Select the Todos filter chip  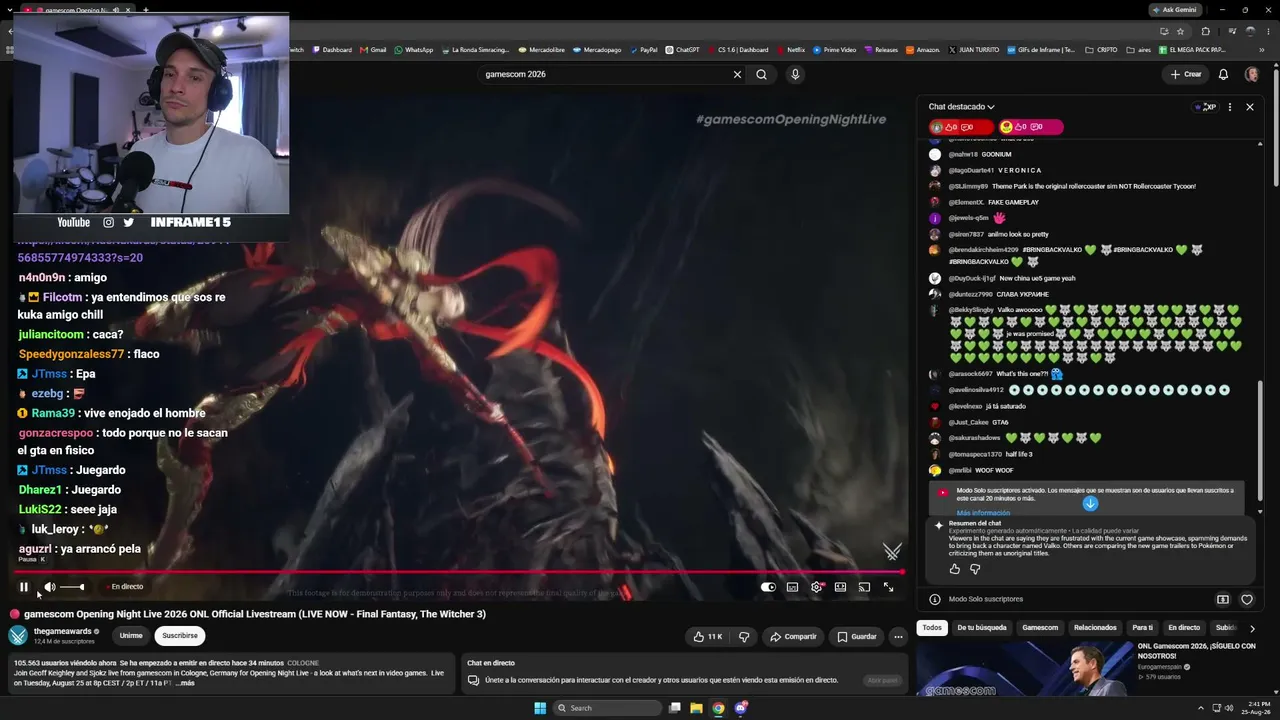click(x=932, y=628)
